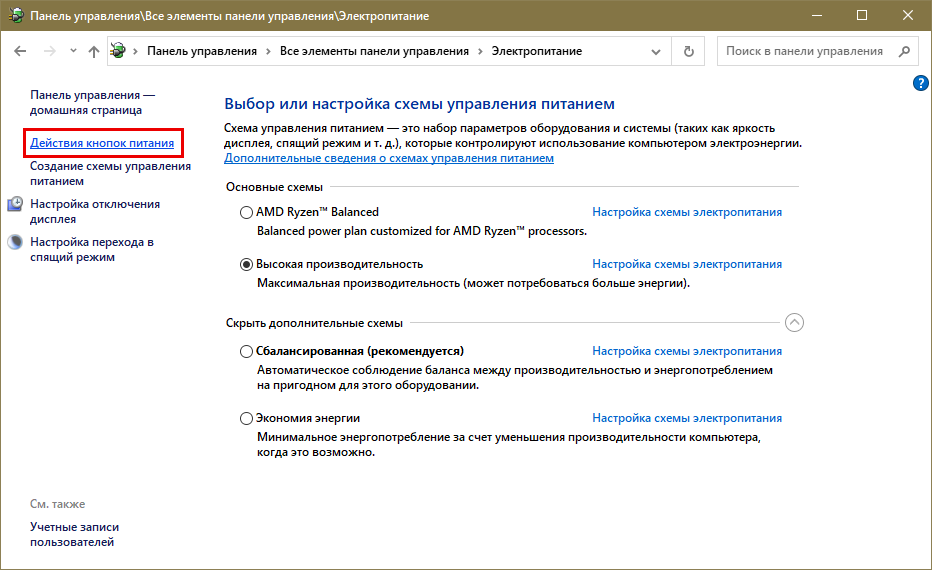The width and height of the screenshot is (932, 570).
Task: Select the Высокая производительность radio button
Action: click(x=247, y=264)
